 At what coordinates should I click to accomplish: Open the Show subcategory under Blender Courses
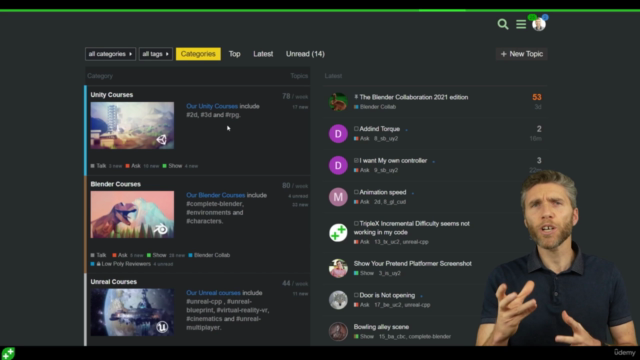point(157,255)
